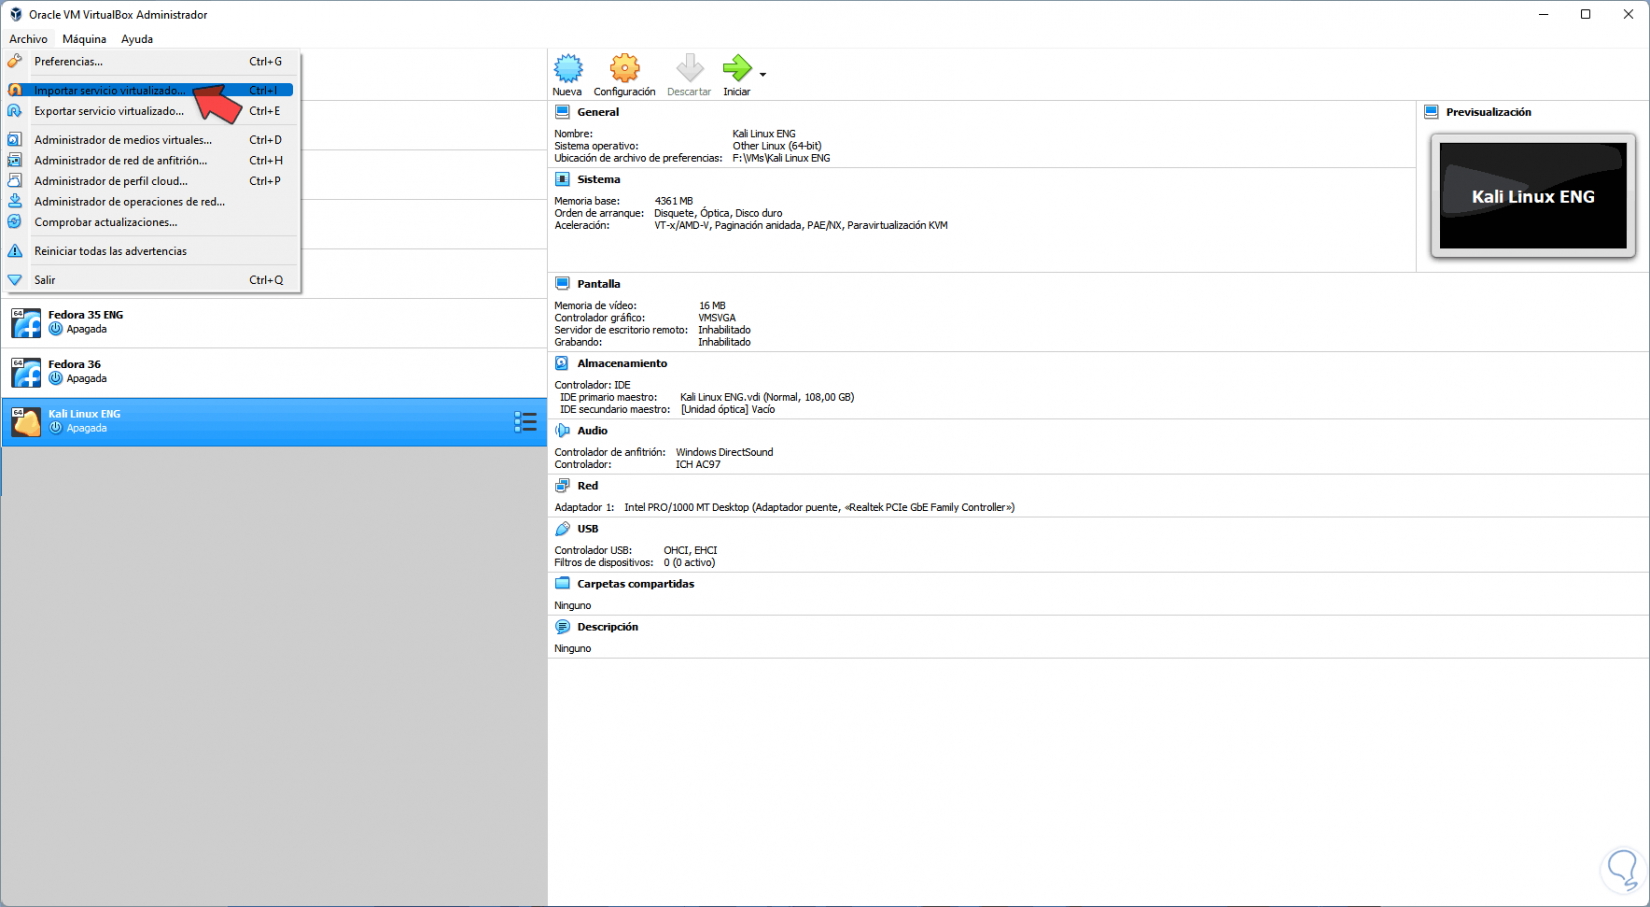Click the Sistema chip icon
The image size is (1650, 907).
click(562, 179)
